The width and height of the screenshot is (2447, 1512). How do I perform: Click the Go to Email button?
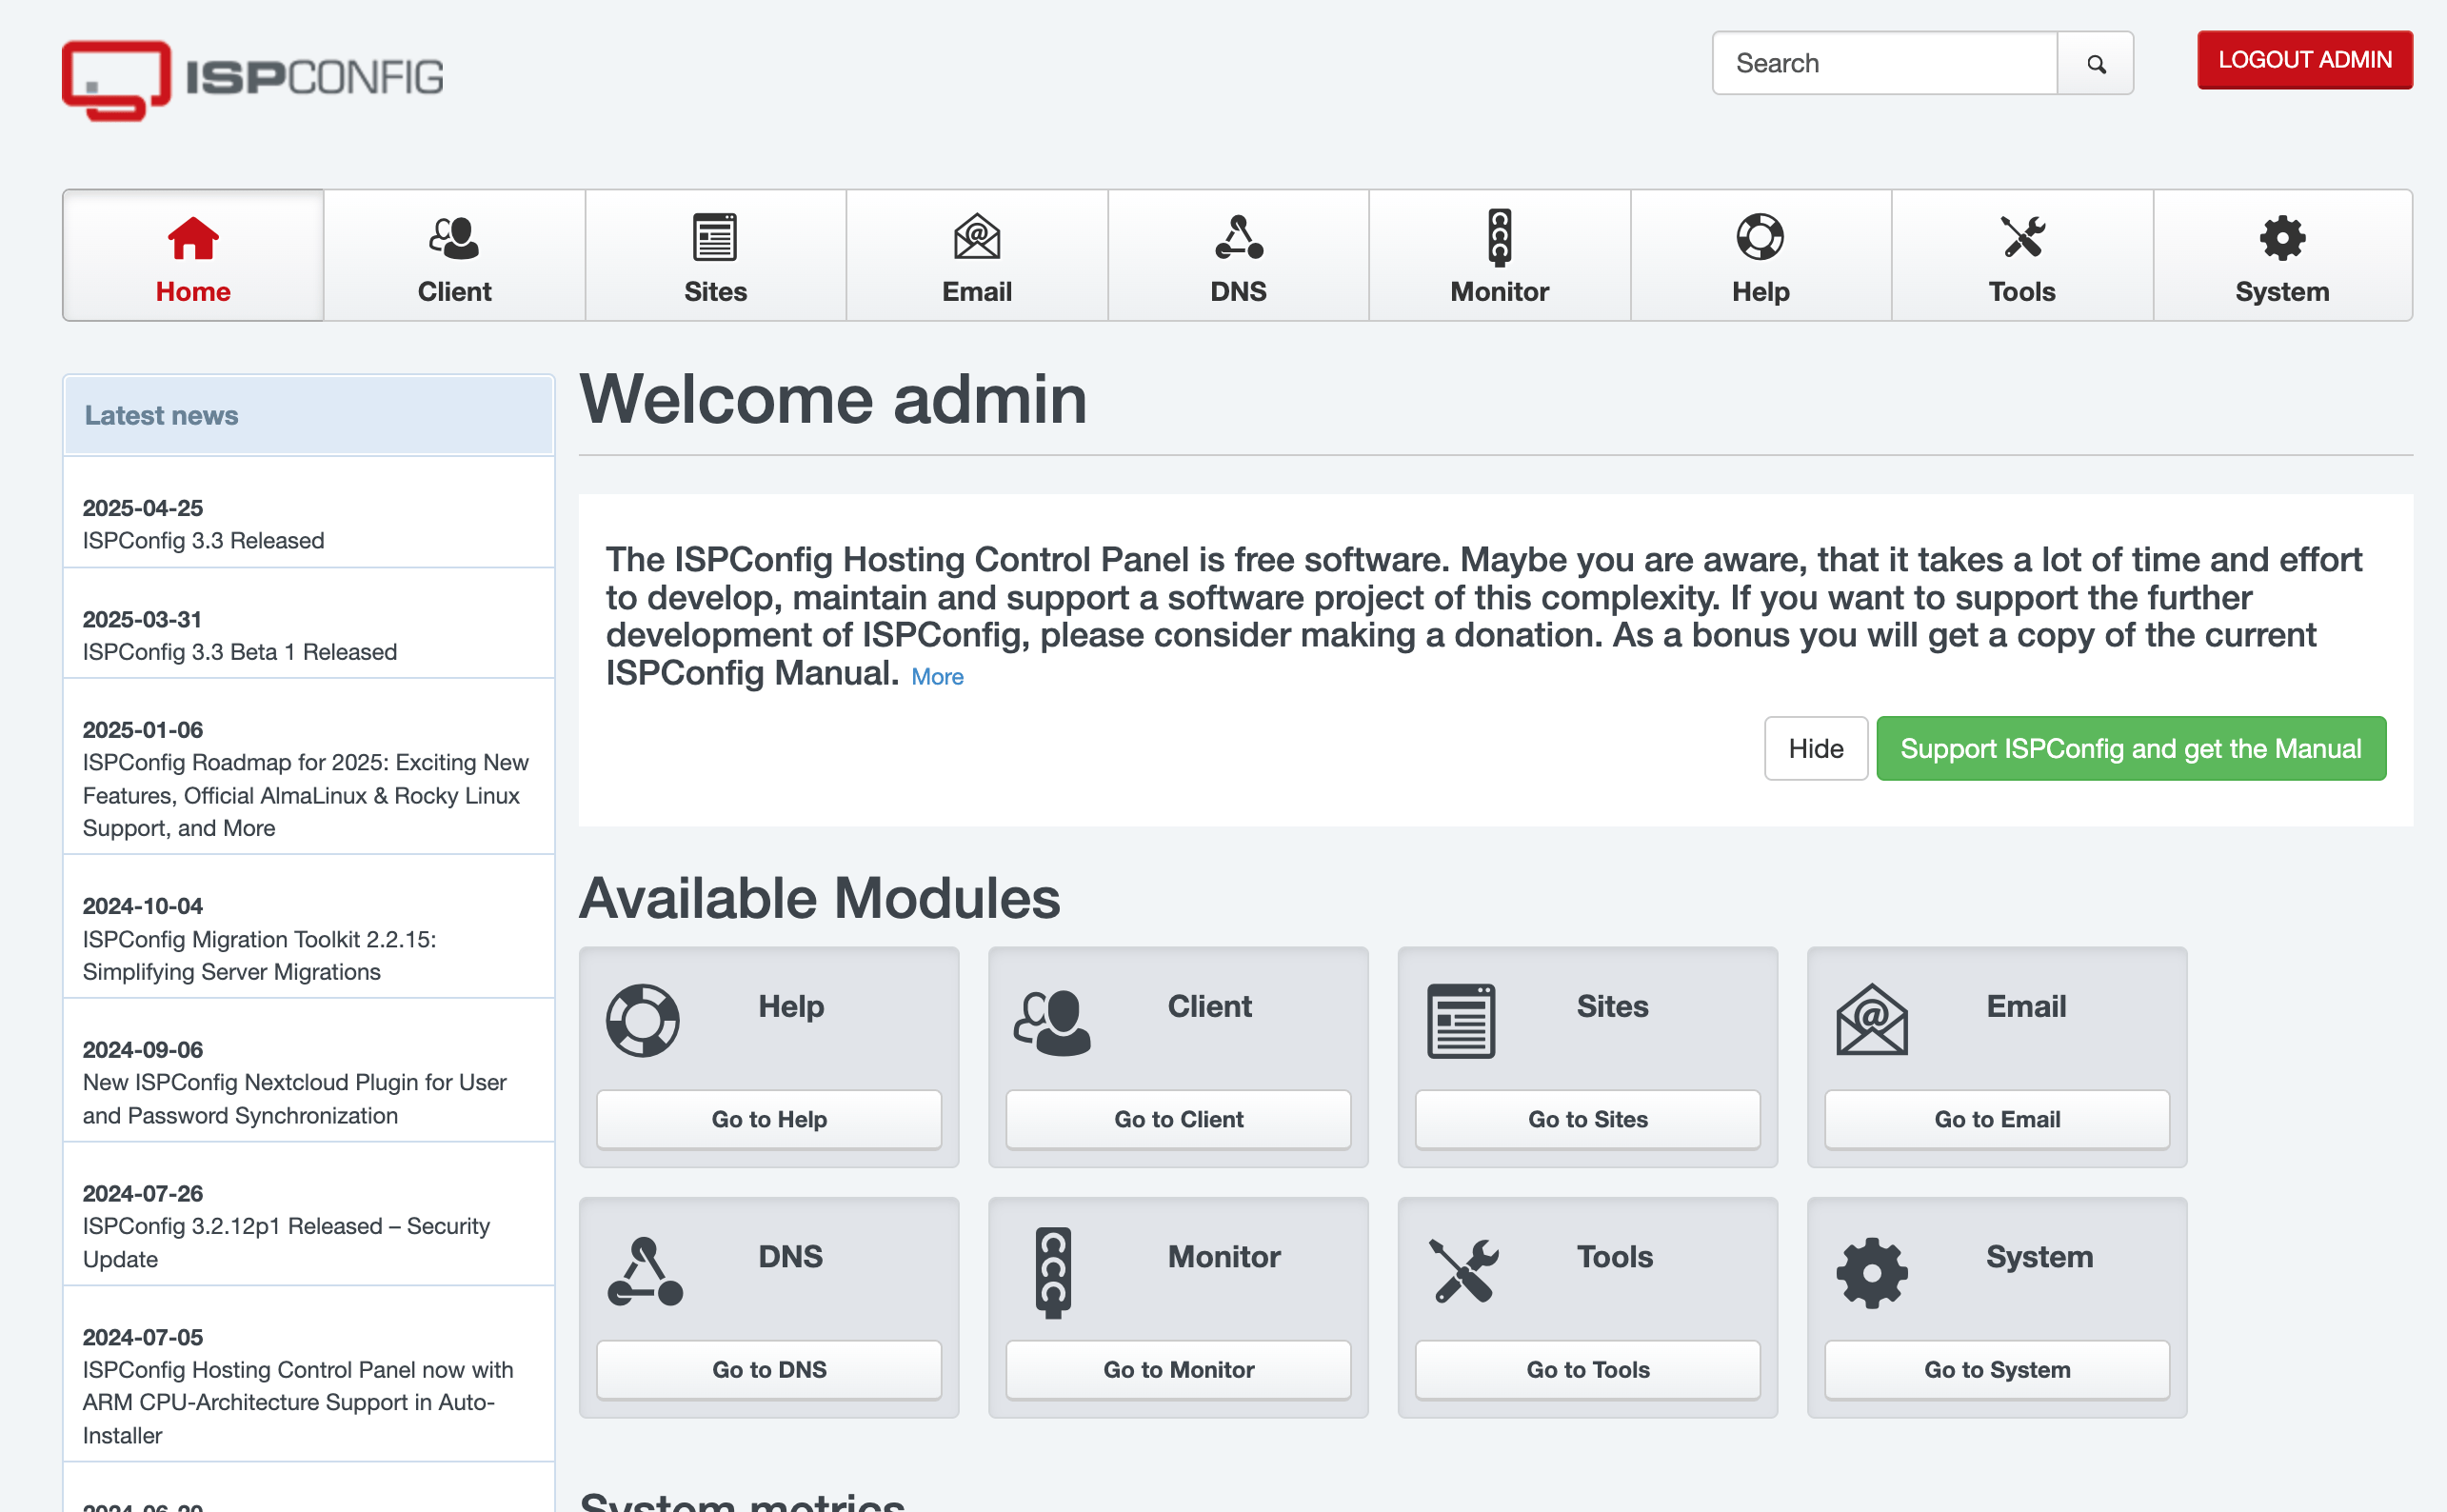pyautogui.click(x=1997, y=1120)
